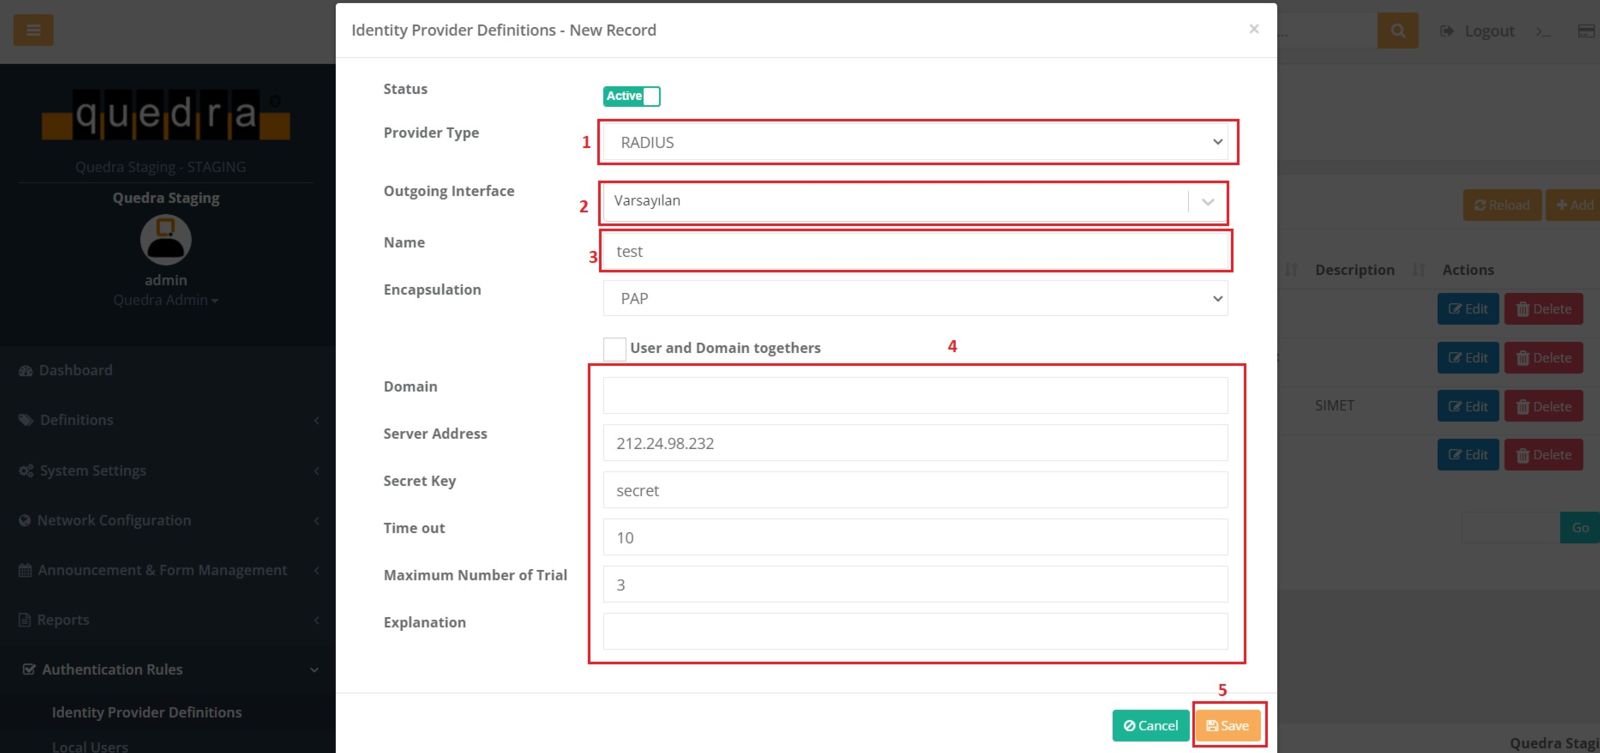Click the admin user avatar
The width and height of the screenshot is (1600, 753).
[166, 240]
